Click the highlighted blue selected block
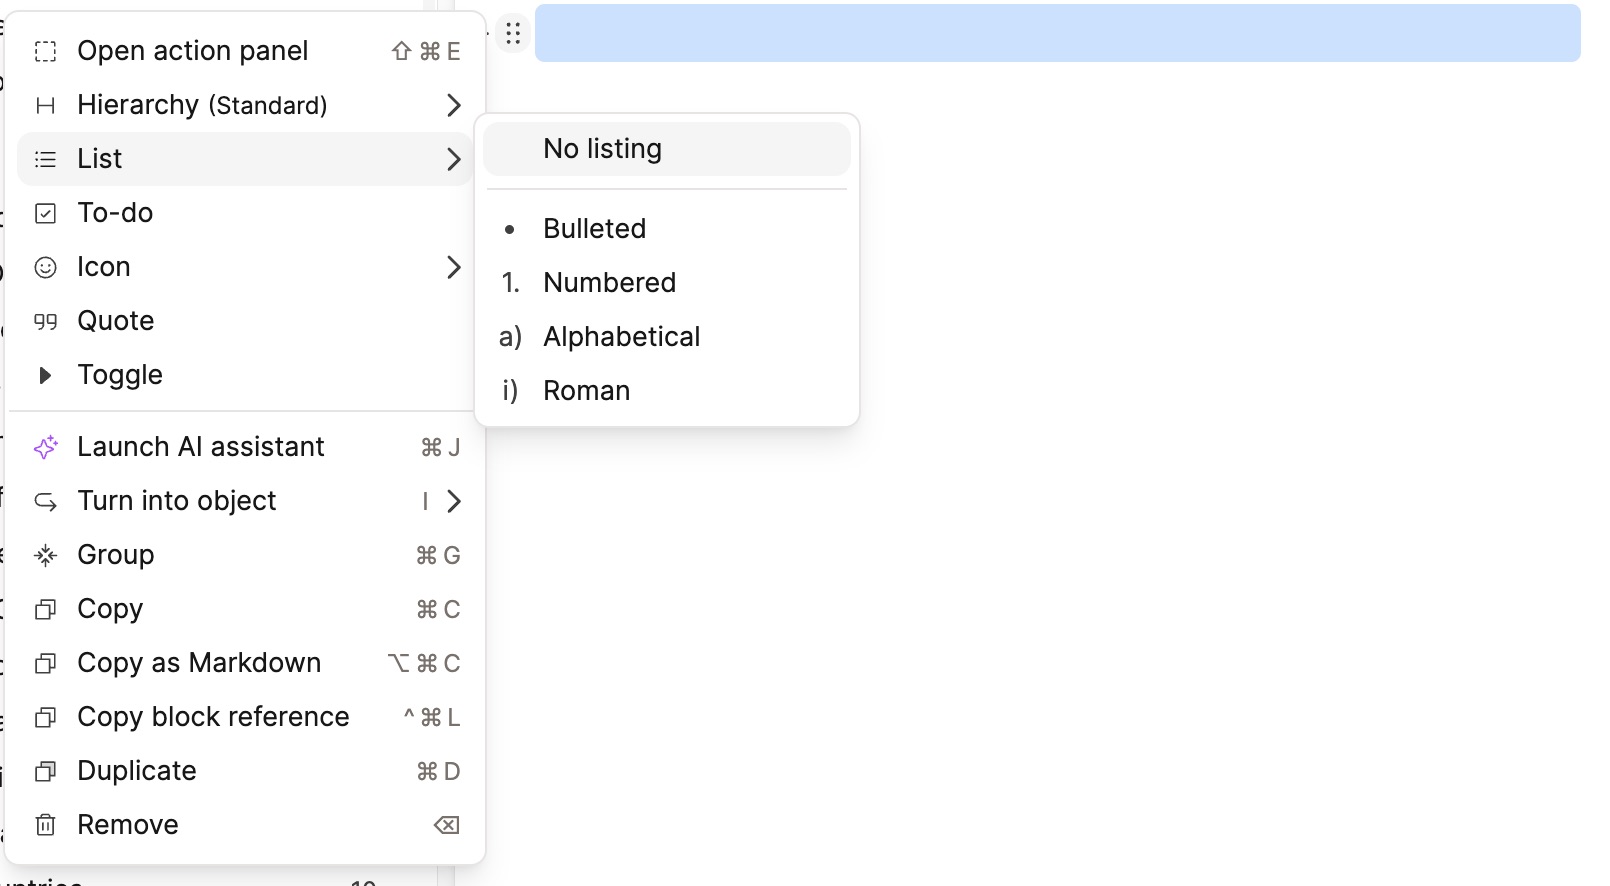1610x886 pixels. (x=1057, y=33)
